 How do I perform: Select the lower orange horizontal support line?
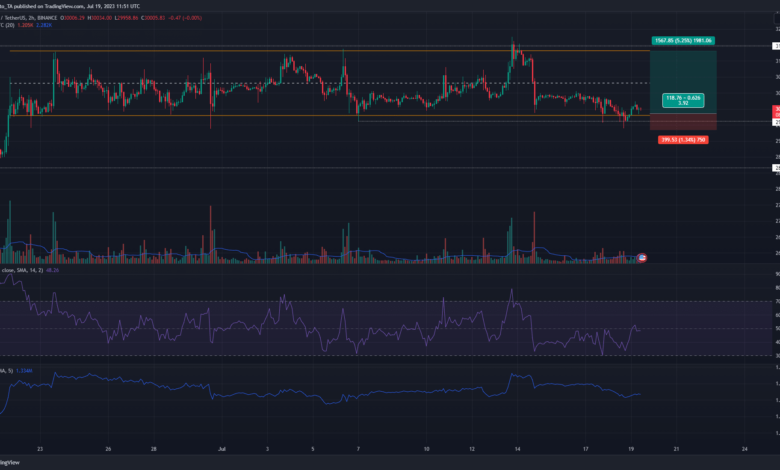pyautogui.click(x=300, y=116)
